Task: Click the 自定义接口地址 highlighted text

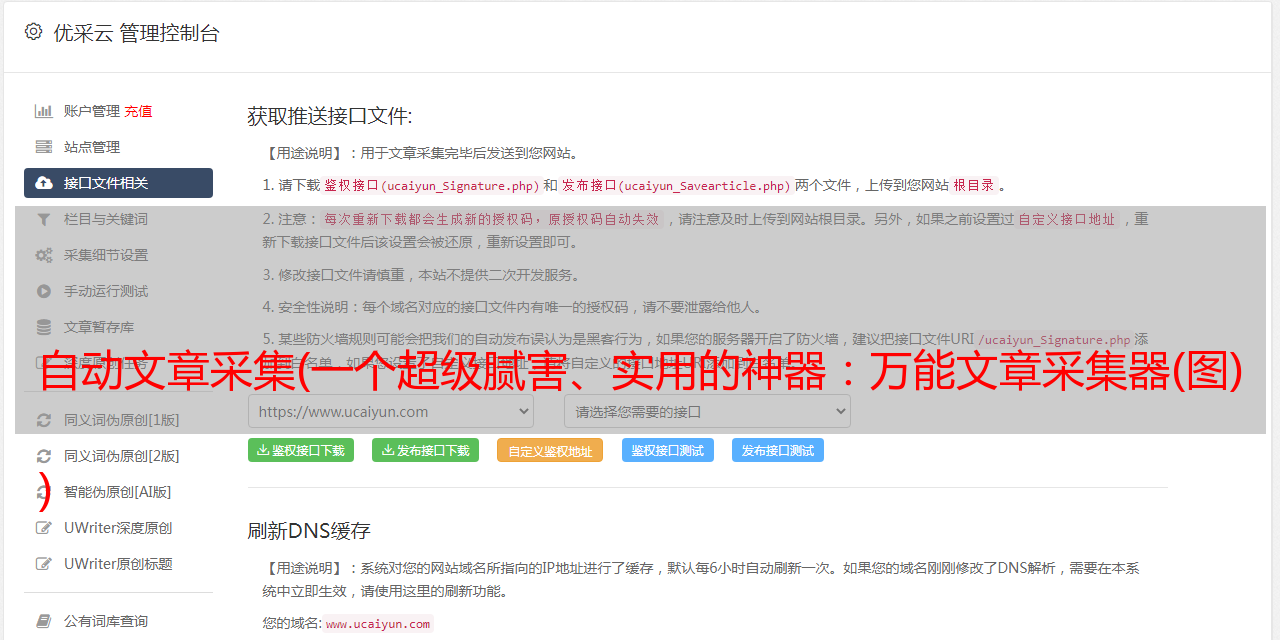Action: click(x=1067, y=219)
